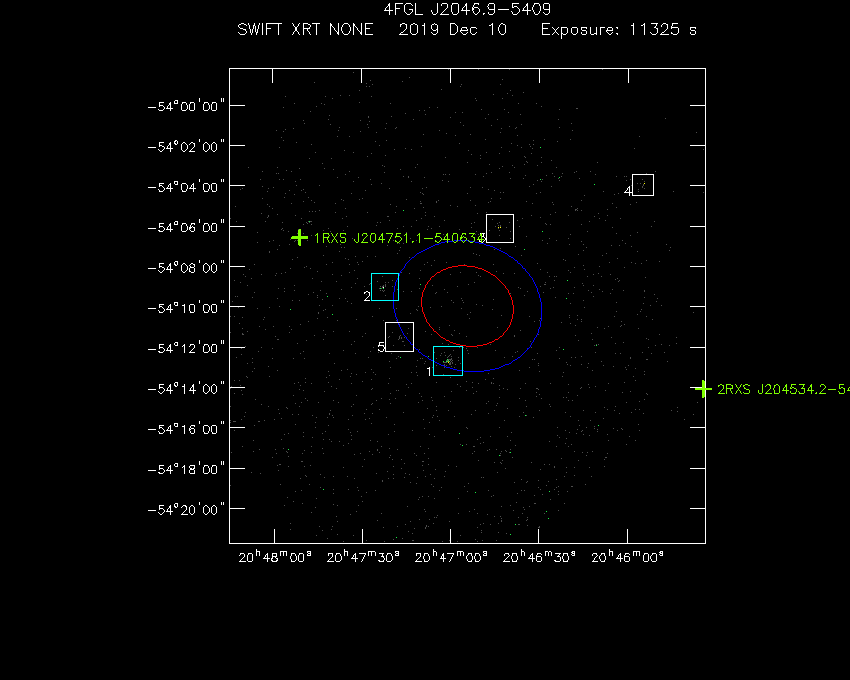
Task: Select the SWIFT XRT NONE header text
Action: tap(305, 29)
